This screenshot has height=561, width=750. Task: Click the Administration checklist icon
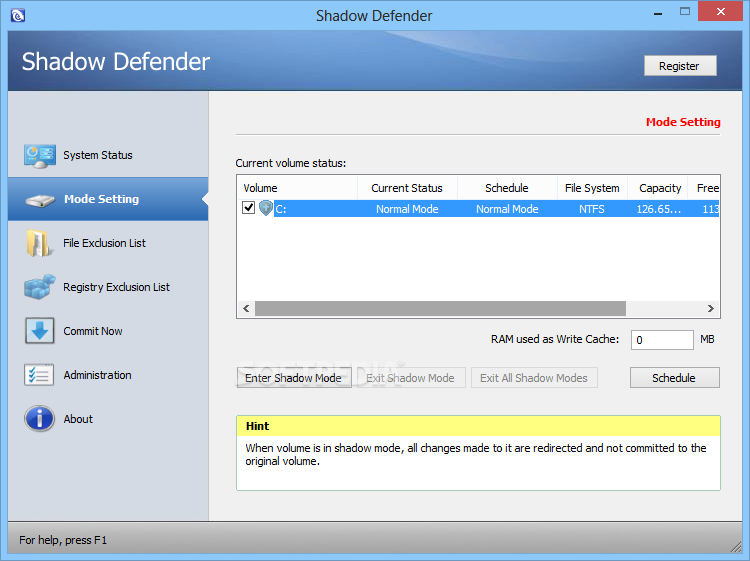pyautogui.click(x=39, y=375)
